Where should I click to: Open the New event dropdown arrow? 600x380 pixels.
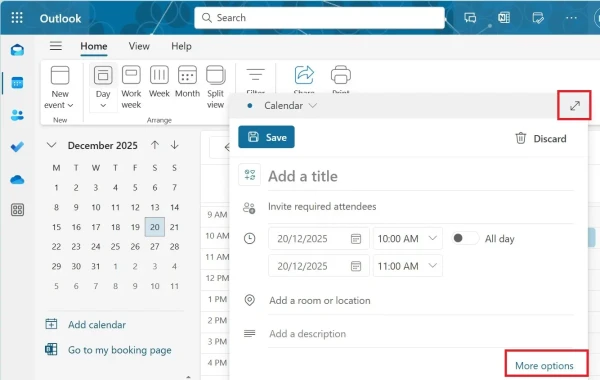pyautogui.click(x=70, y=105)
